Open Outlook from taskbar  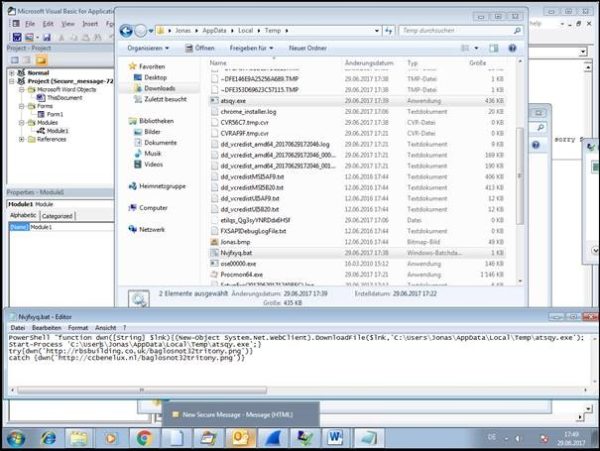[240, 438]
